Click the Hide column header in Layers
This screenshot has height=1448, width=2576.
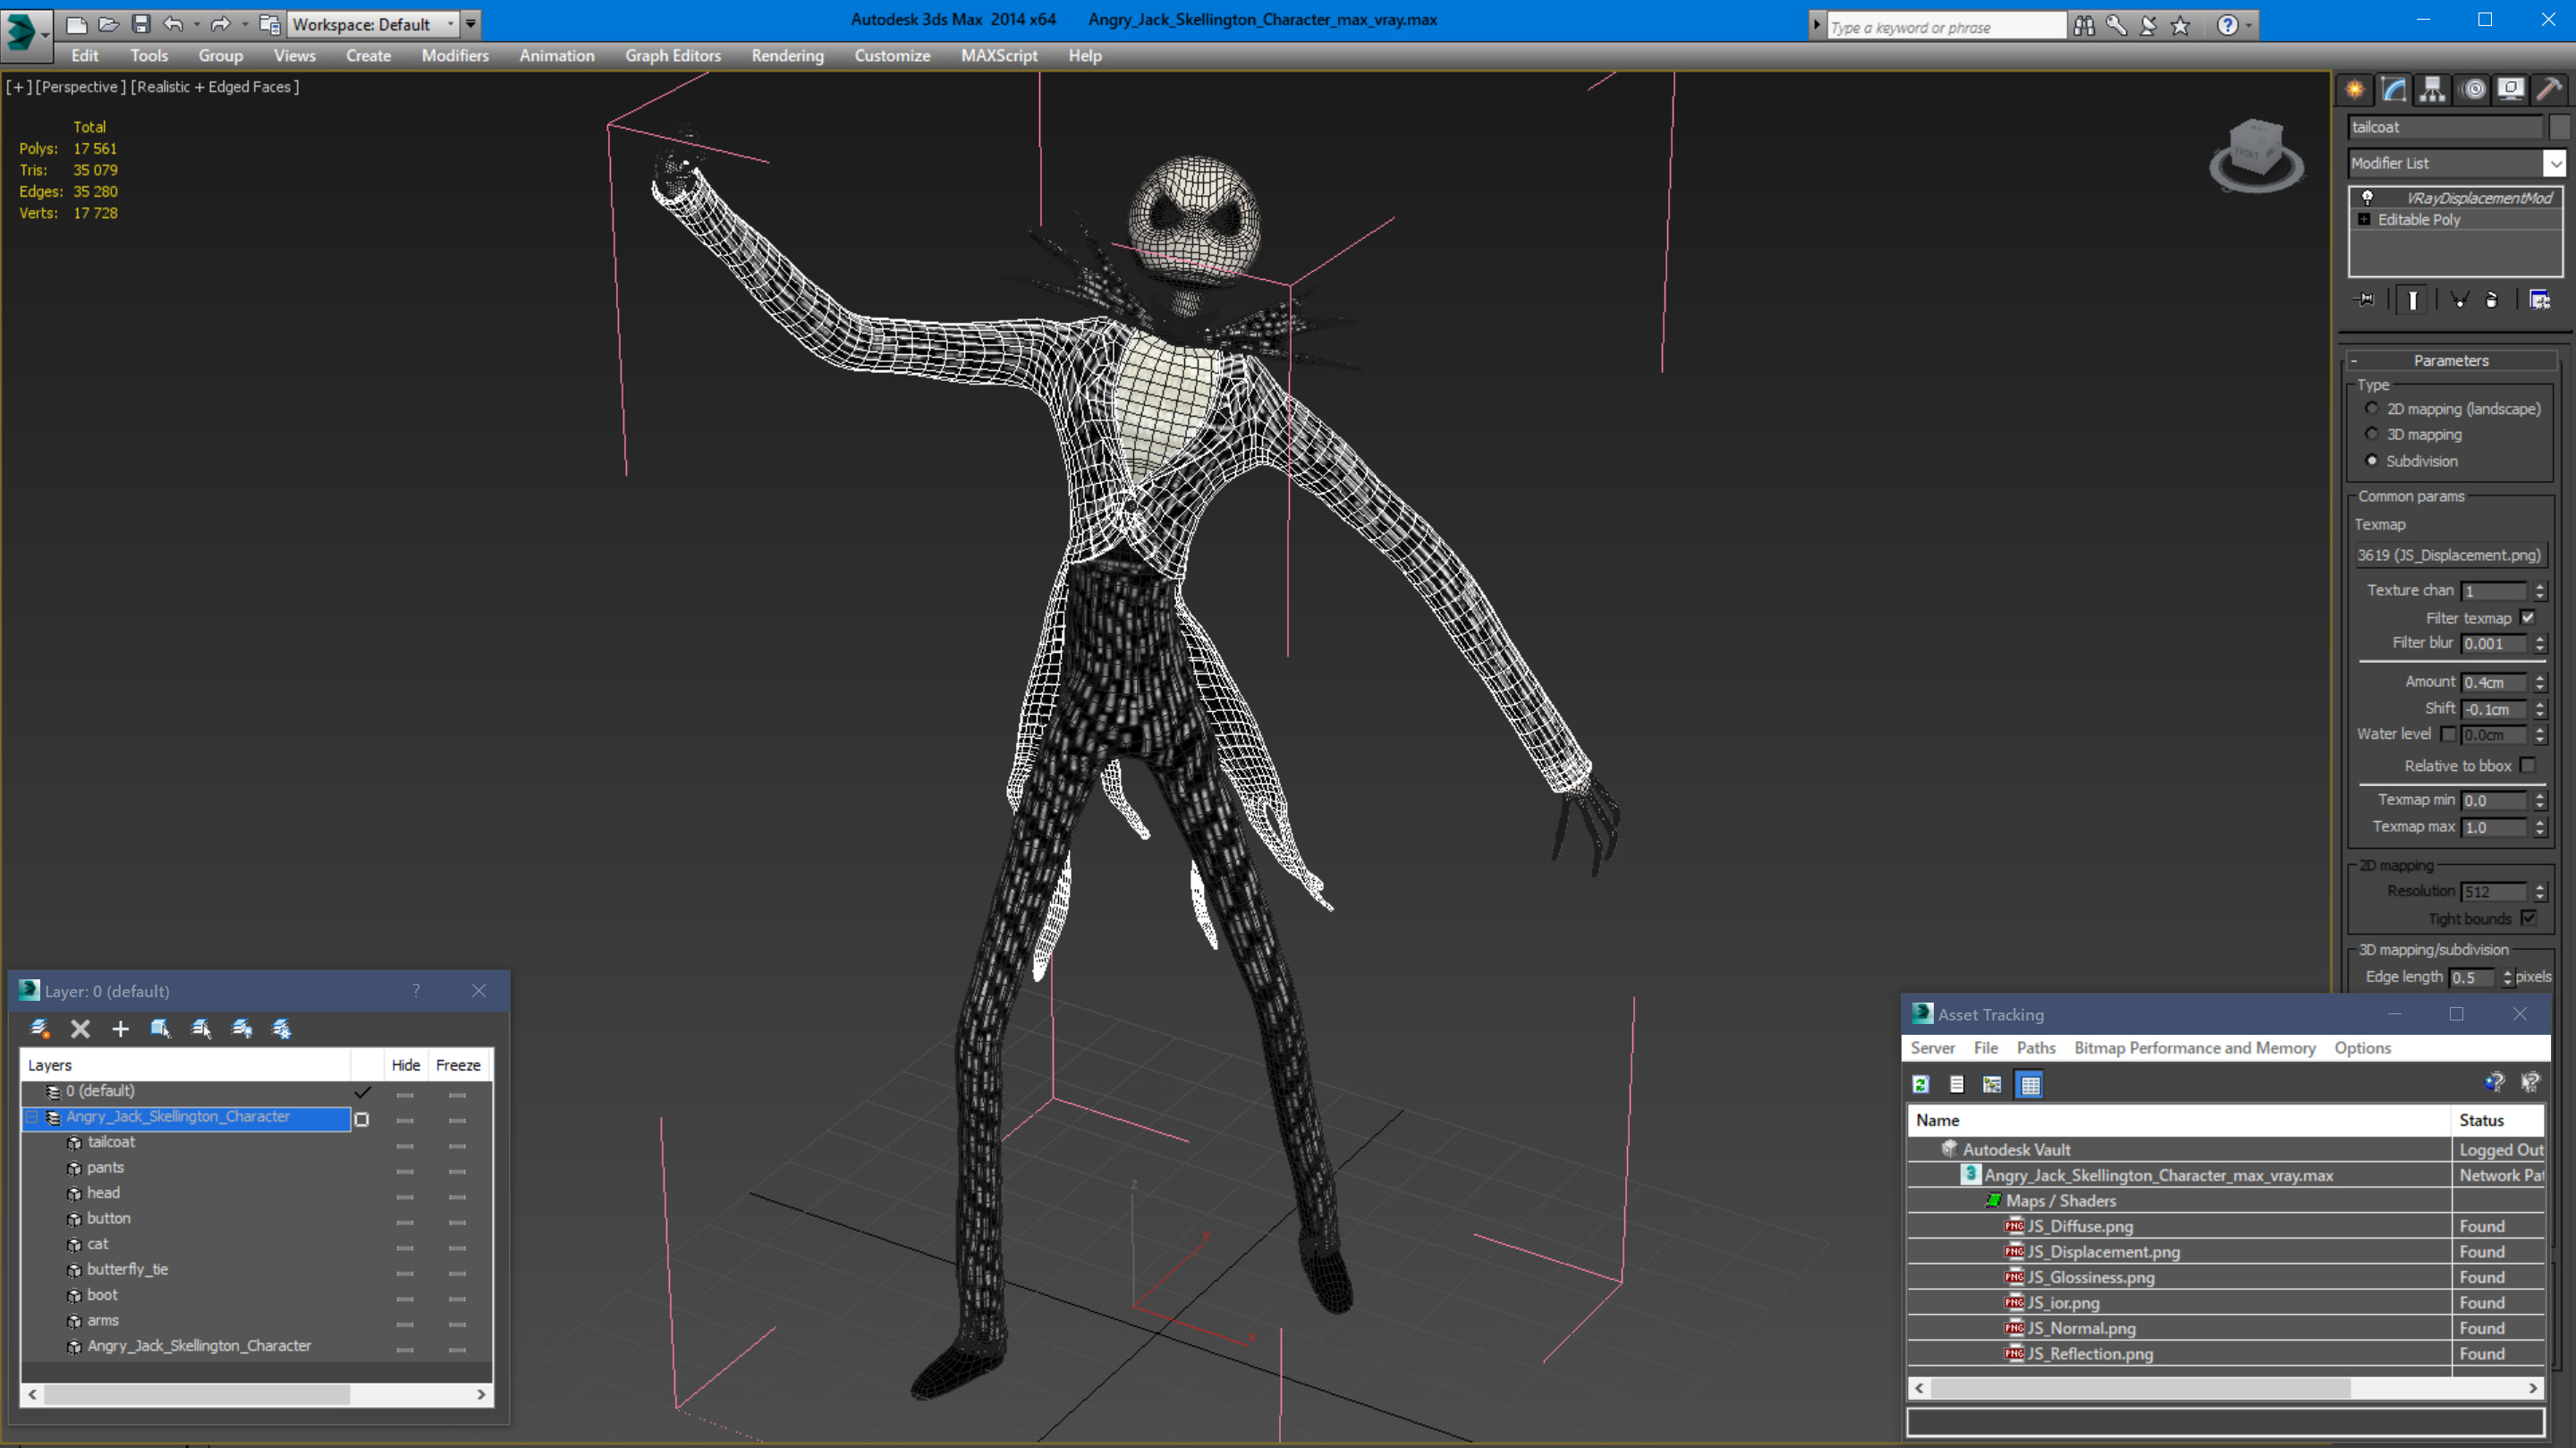(405, 1065)
